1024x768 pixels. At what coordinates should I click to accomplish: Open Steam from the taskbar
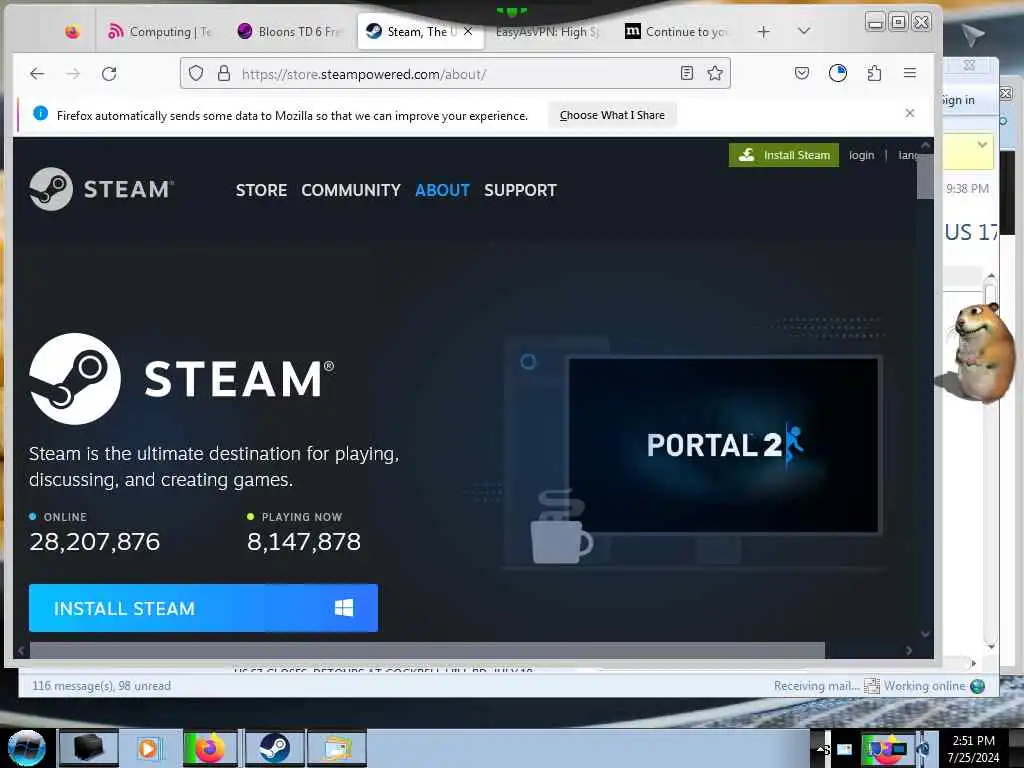274,748
